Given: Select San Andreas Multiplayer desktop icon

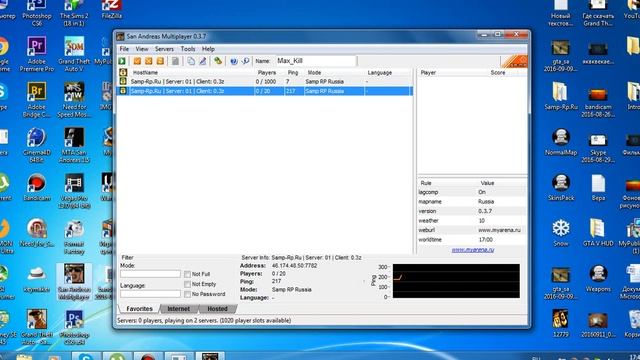Looking at the screenshot, I should tap(74, 282).
